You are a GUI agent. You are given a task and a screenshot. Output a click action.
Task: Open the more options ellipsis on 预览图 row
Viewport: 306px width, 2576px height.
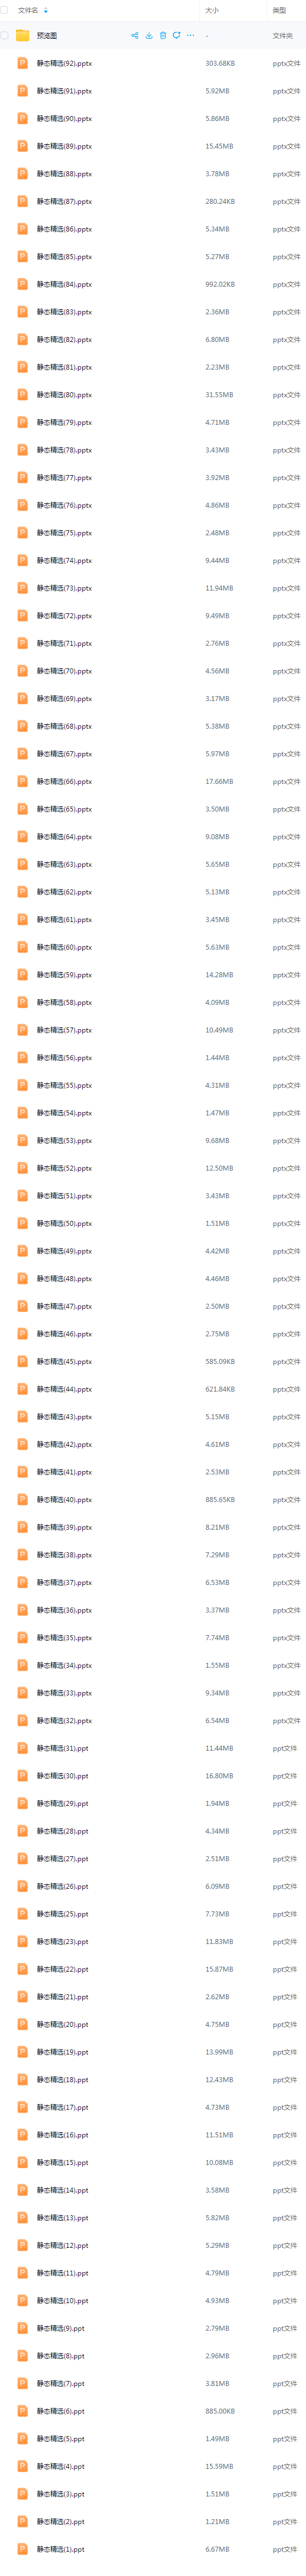click(191, 35)
